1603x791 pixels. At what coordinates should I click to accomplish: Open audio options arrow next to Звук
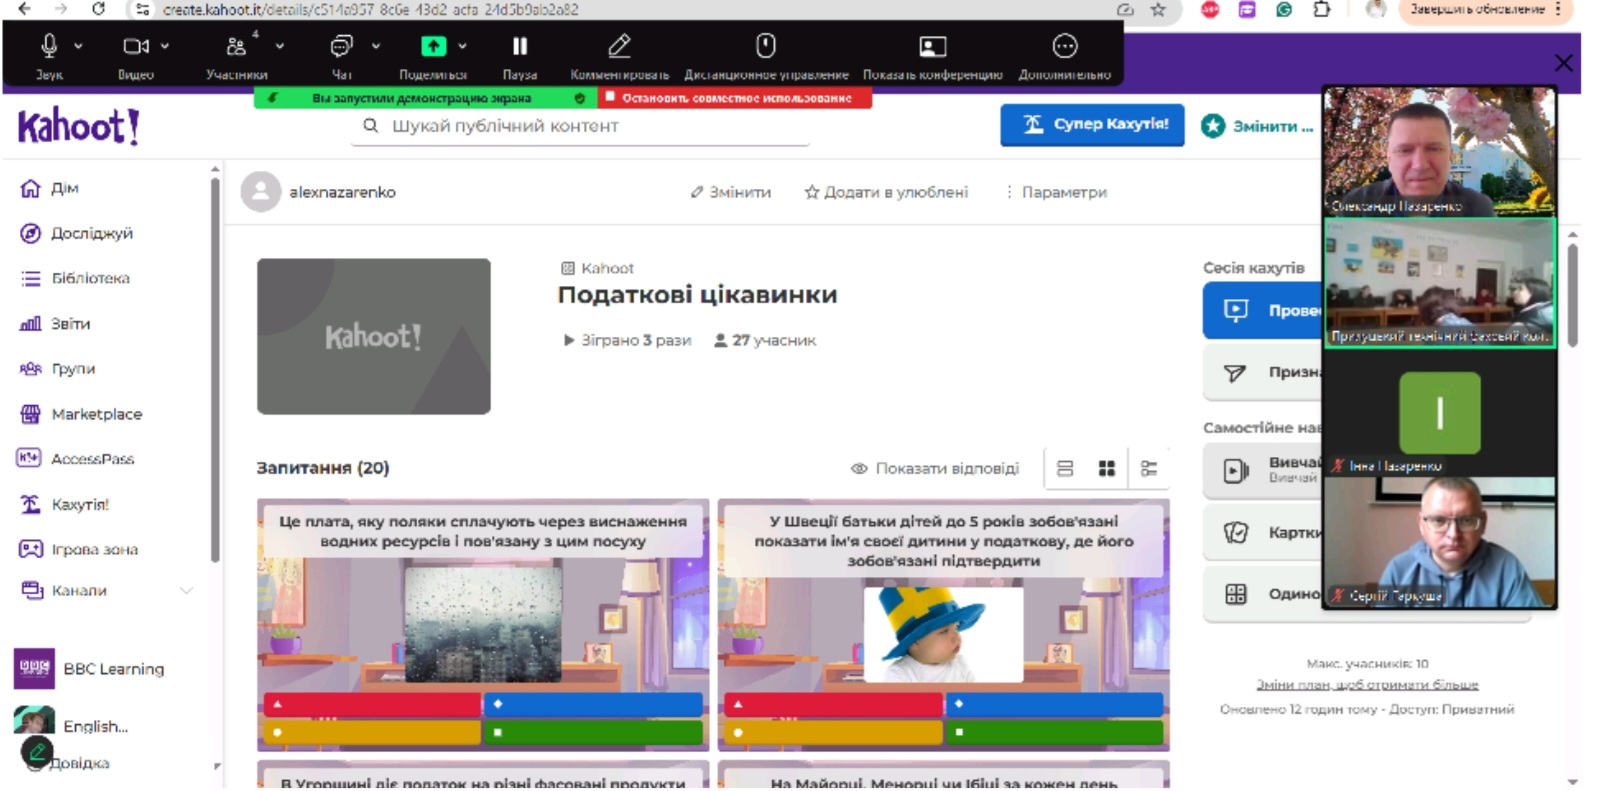(x=78, y=46)
